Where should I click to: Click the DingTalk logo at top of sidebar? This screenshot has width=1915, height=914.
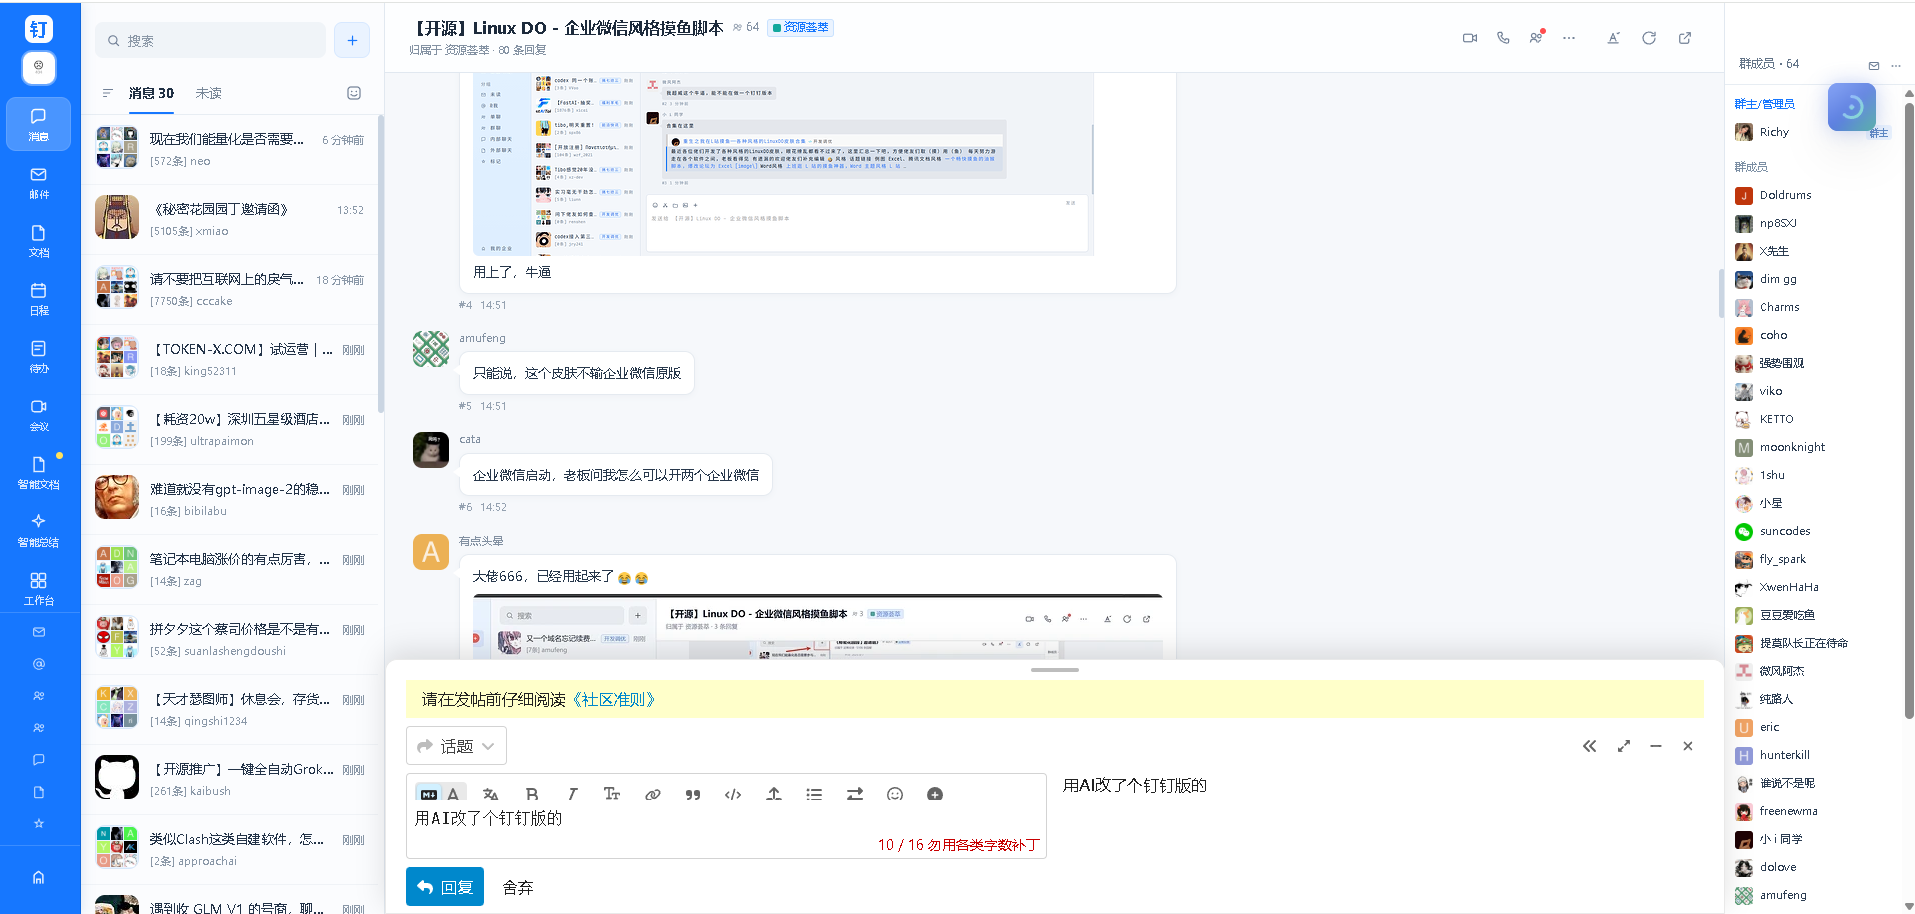pyautogui.click(x=38, y=29)
